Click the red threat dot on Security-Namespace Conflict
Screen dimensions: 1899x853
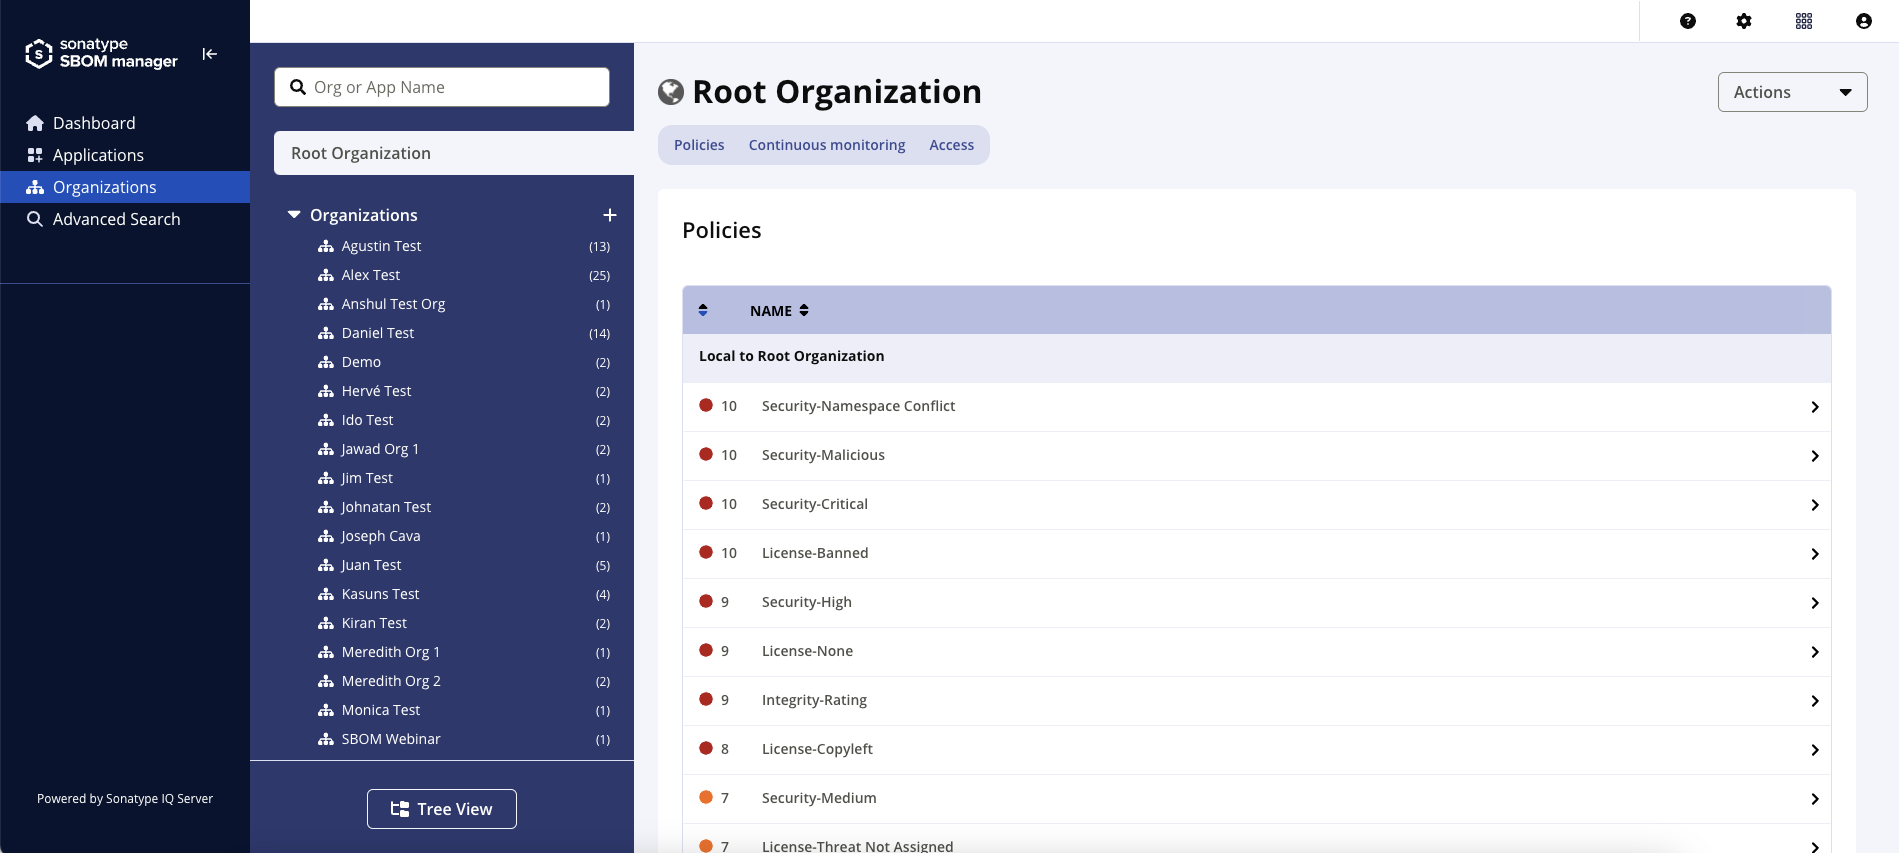coord(706,405)
